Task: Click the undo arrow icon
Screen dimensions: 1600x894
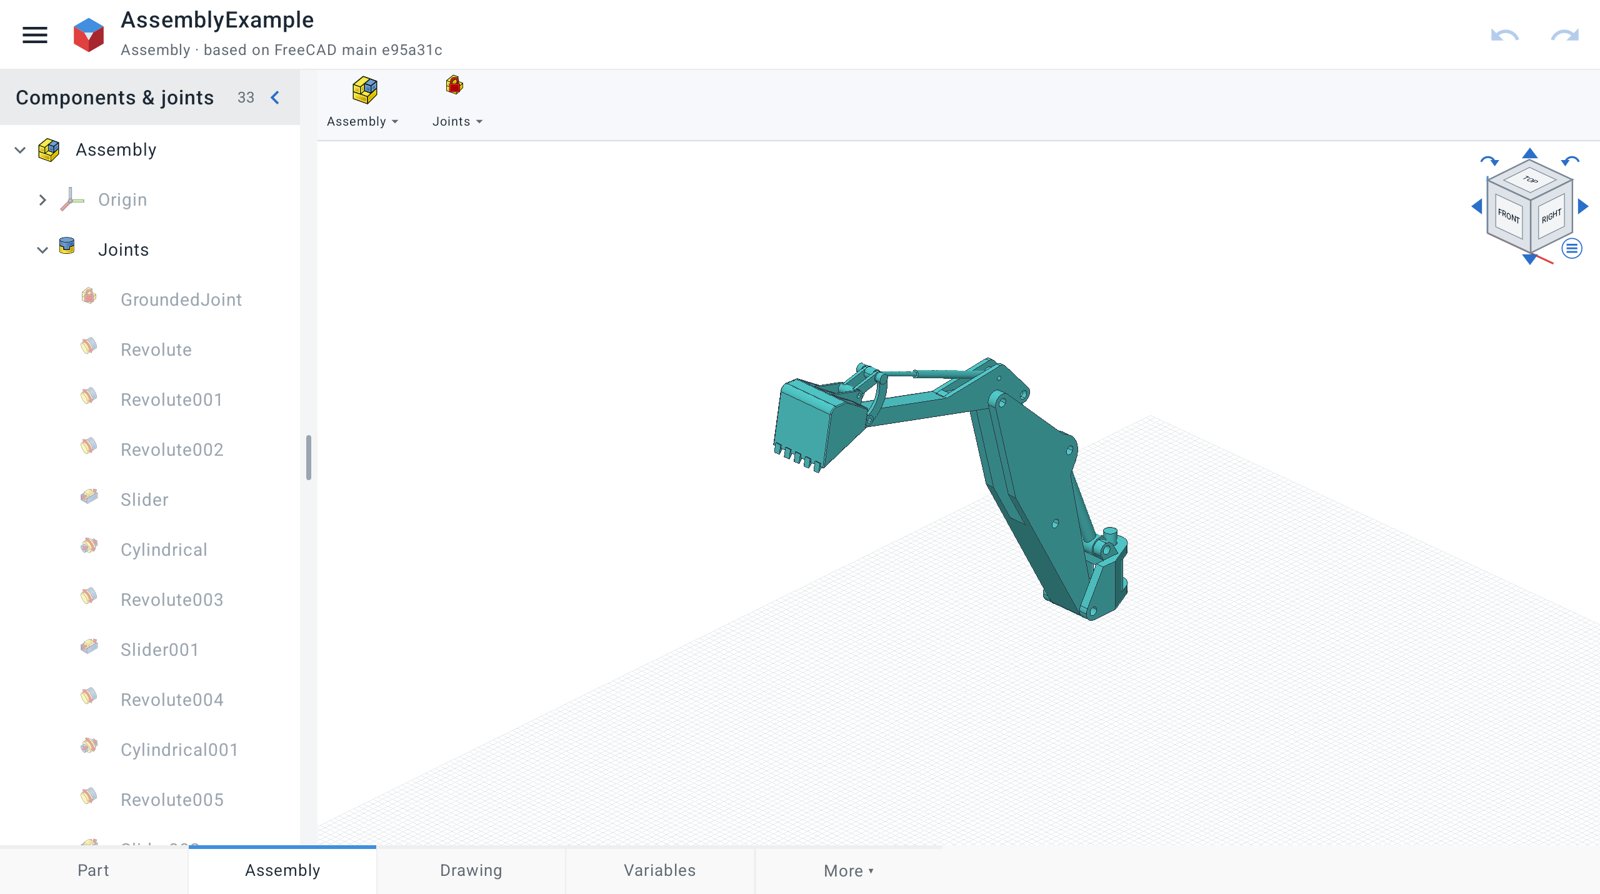Action: click(x=1504, y=35)
